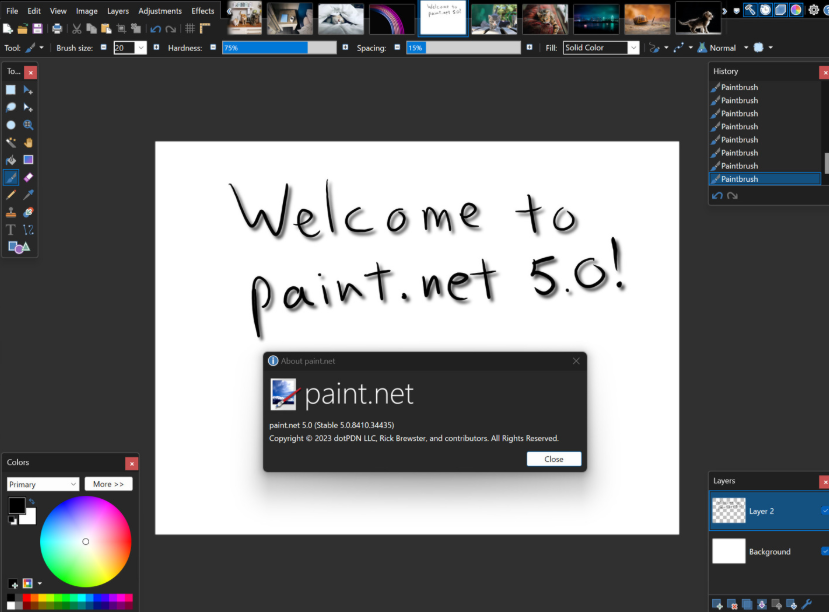Image resolution: width=829 pixels, height=612 pixels.
Task: Click Merge Layer Down icon
Action: [762, 604]
